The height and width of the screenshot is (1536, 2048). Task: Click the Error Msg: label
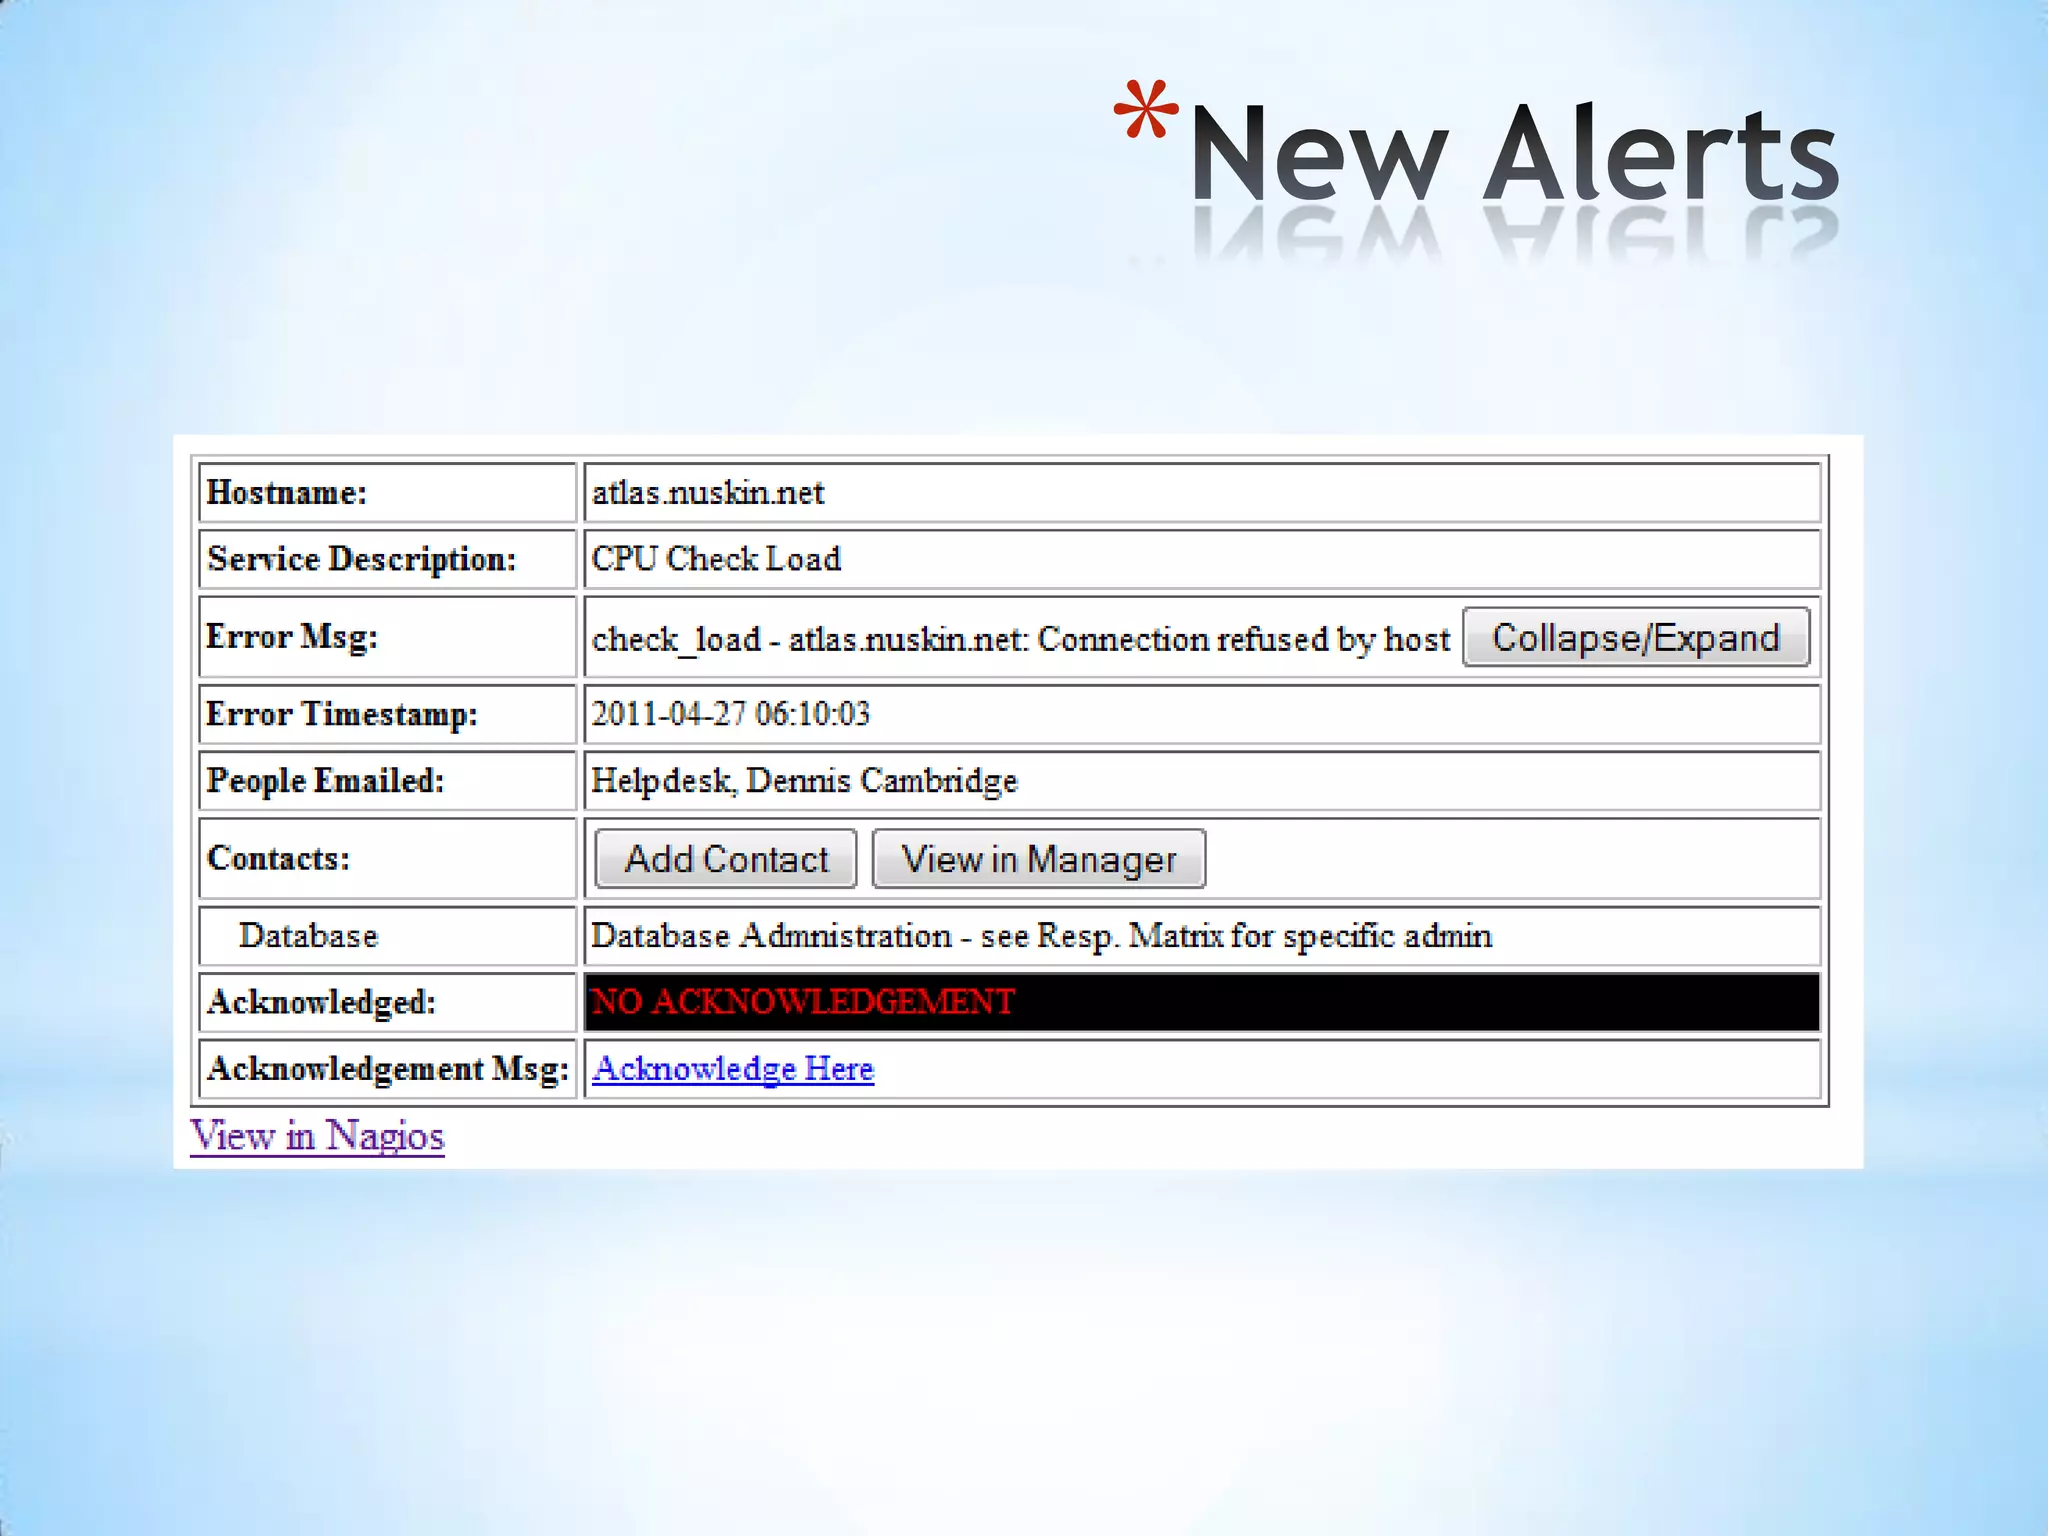(x=292, y=637)
